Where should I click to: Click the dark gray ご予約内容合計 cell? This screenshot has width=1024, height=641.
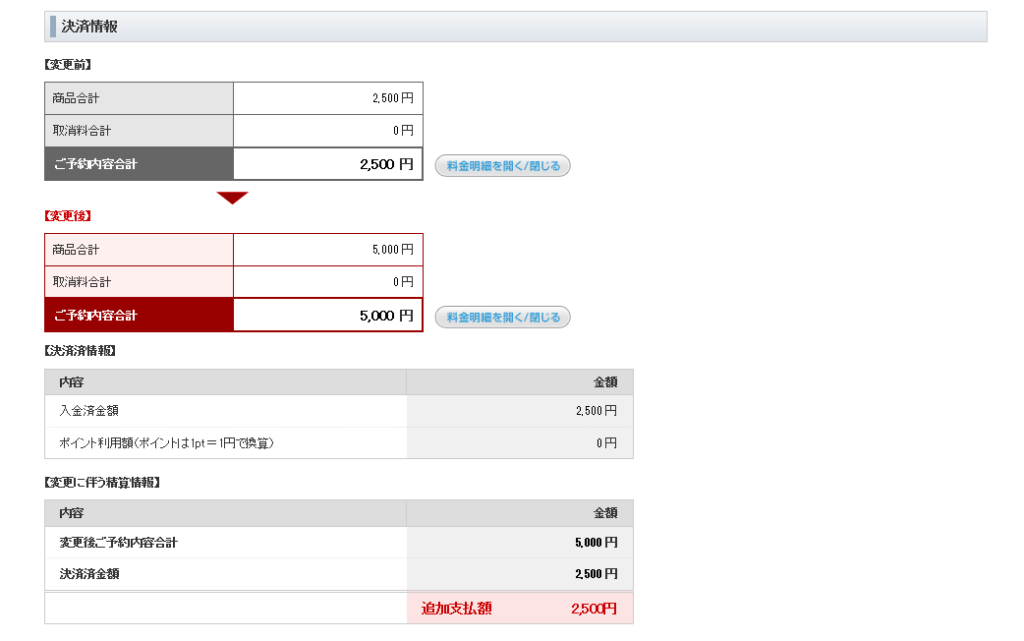[x=139, y=165]
